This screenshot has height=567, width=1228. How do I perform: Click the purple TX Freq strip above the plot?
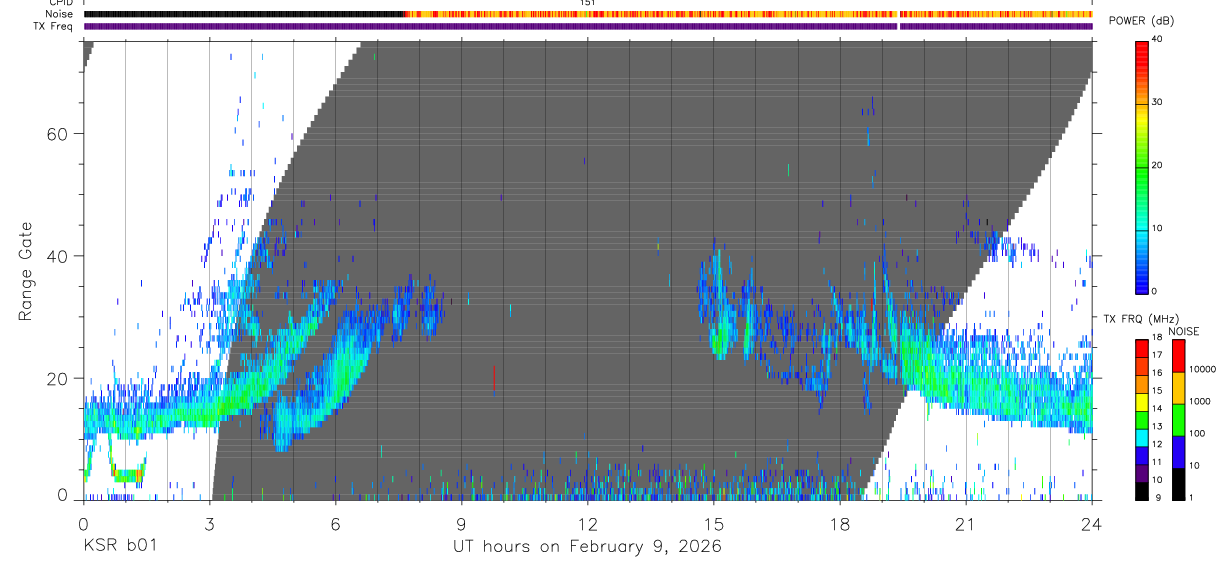coord(588,26)
